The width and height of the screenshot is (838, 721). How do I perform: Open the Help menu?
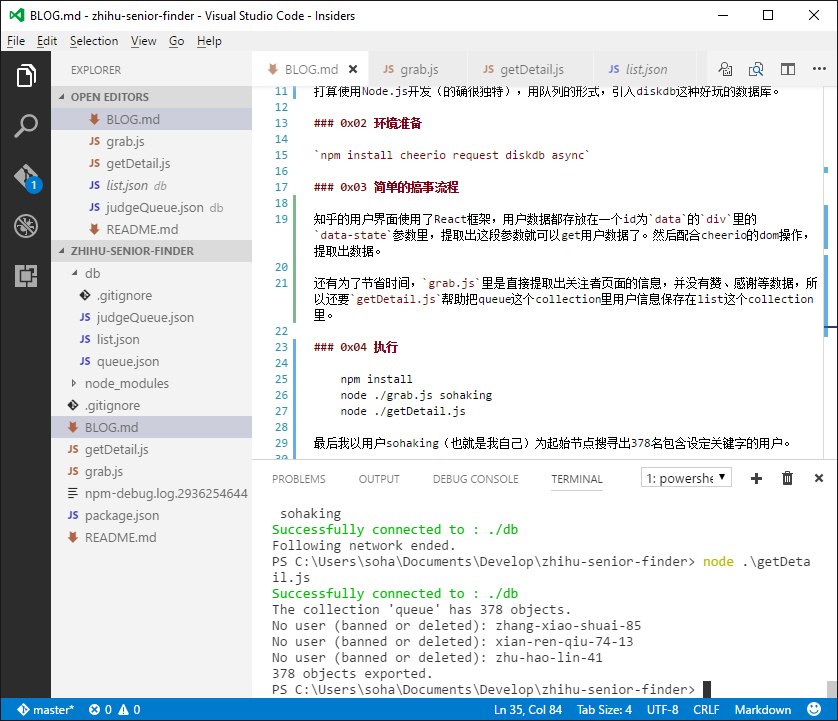(209, 41)
